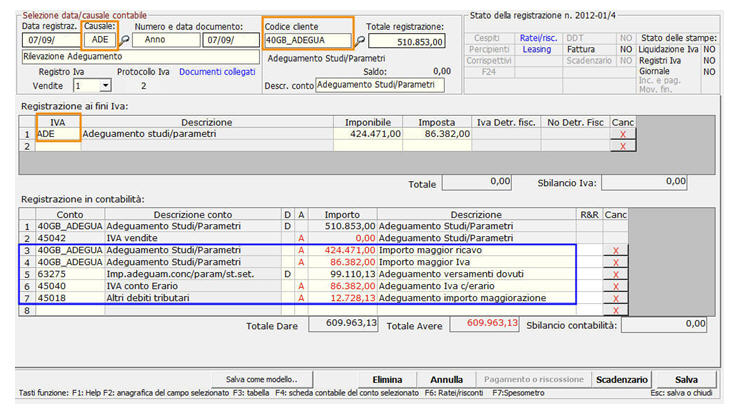The height and width of the screenshot is (416, 732).
Task: Click the Elimina button
Action: (x=387, y=380)
